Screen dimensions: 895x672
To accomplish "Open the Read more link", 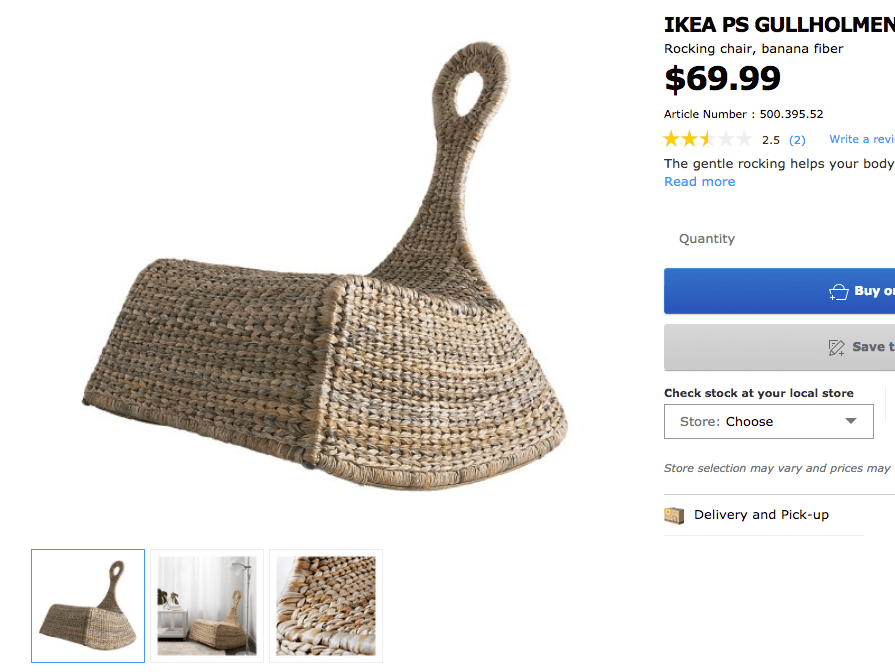I will click(x=699, y=182).
